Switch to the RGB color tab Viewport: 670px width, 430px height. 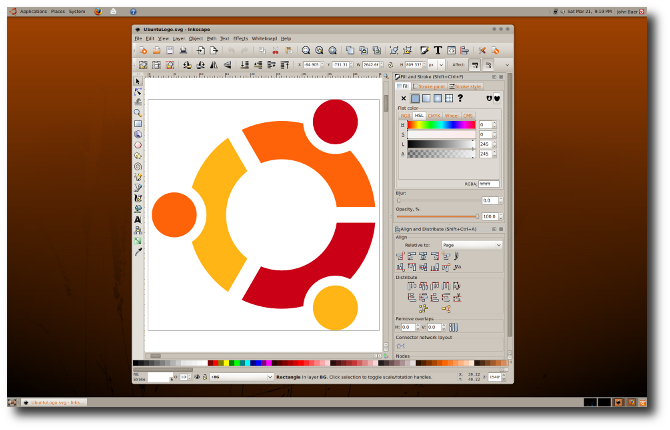(405, 116)
